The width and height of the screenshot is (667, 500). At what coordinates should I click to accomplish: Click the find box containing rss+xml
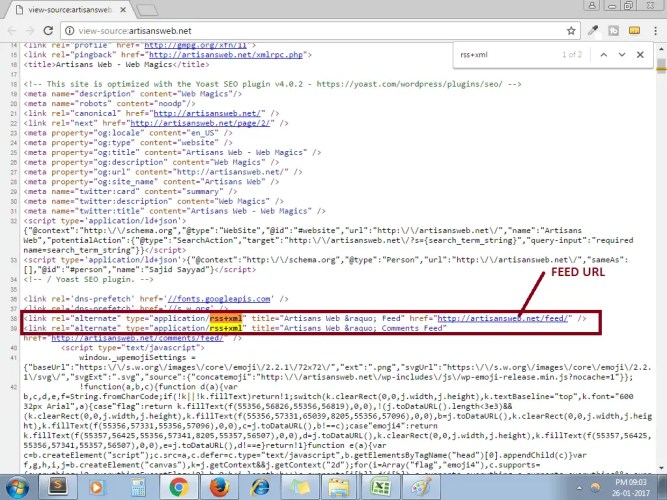pos(506,54)
